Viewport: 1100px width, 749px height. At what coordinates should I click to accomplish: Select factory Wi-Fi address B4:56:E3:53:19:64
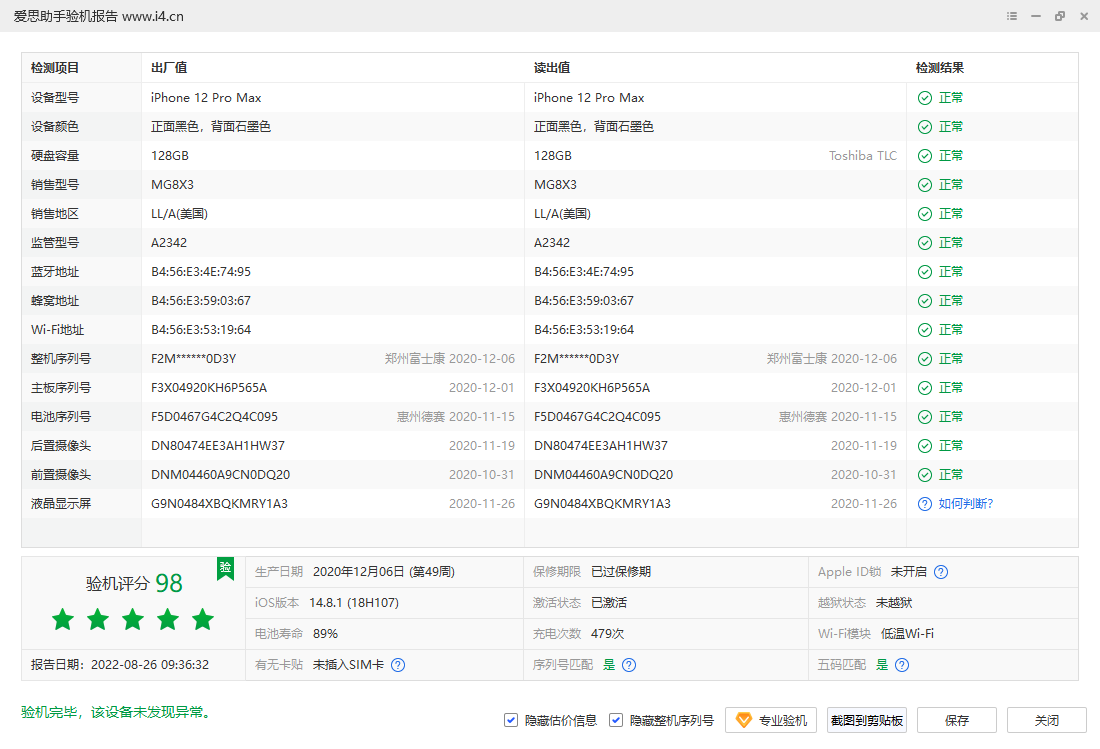pos(201,330)
